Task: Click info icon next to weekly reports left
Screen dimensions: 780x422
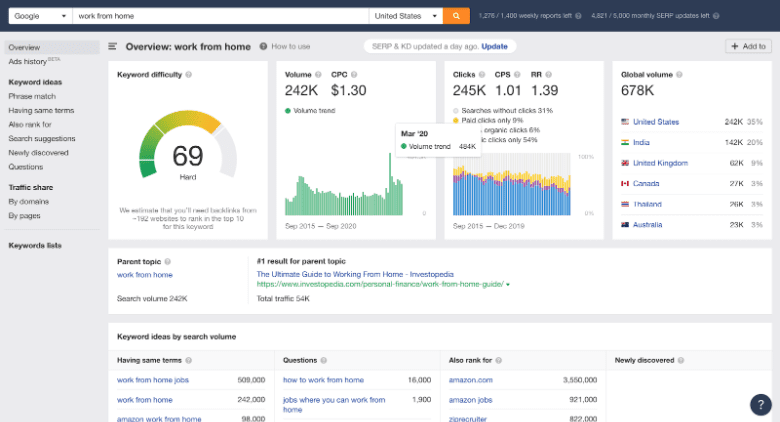Action: [578, 16]
